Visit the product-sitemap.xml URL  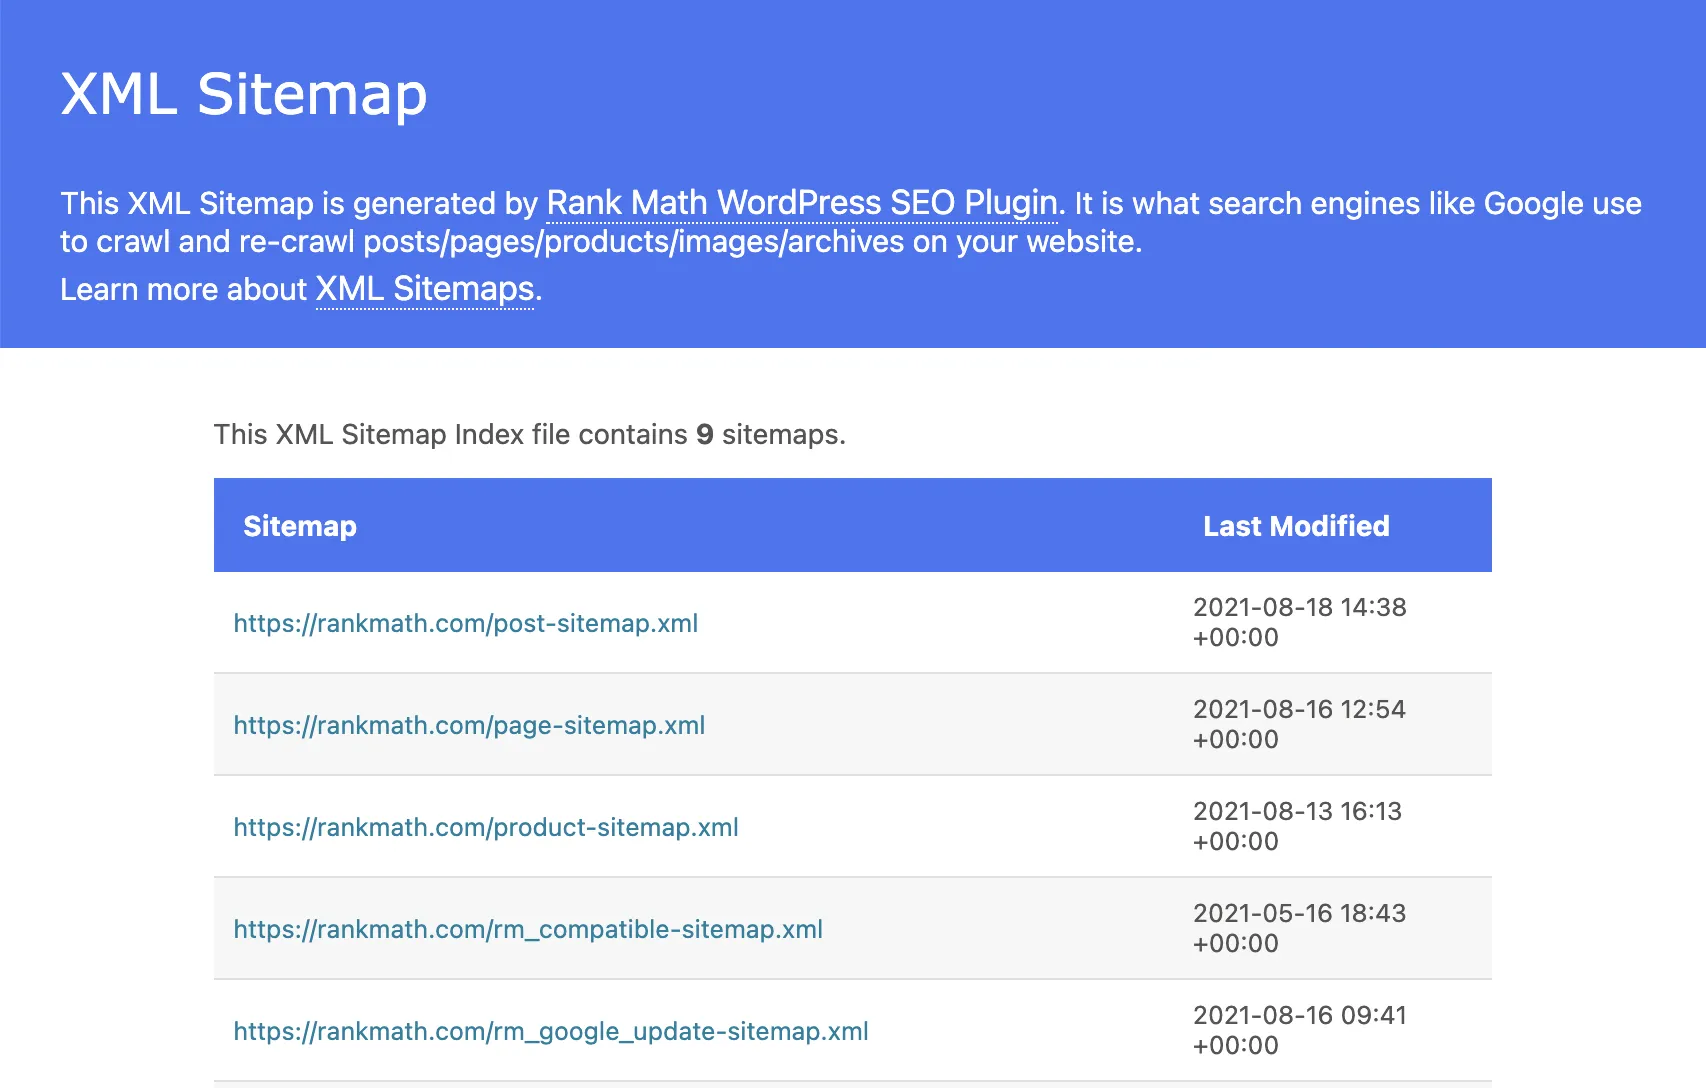click(486, 827)
